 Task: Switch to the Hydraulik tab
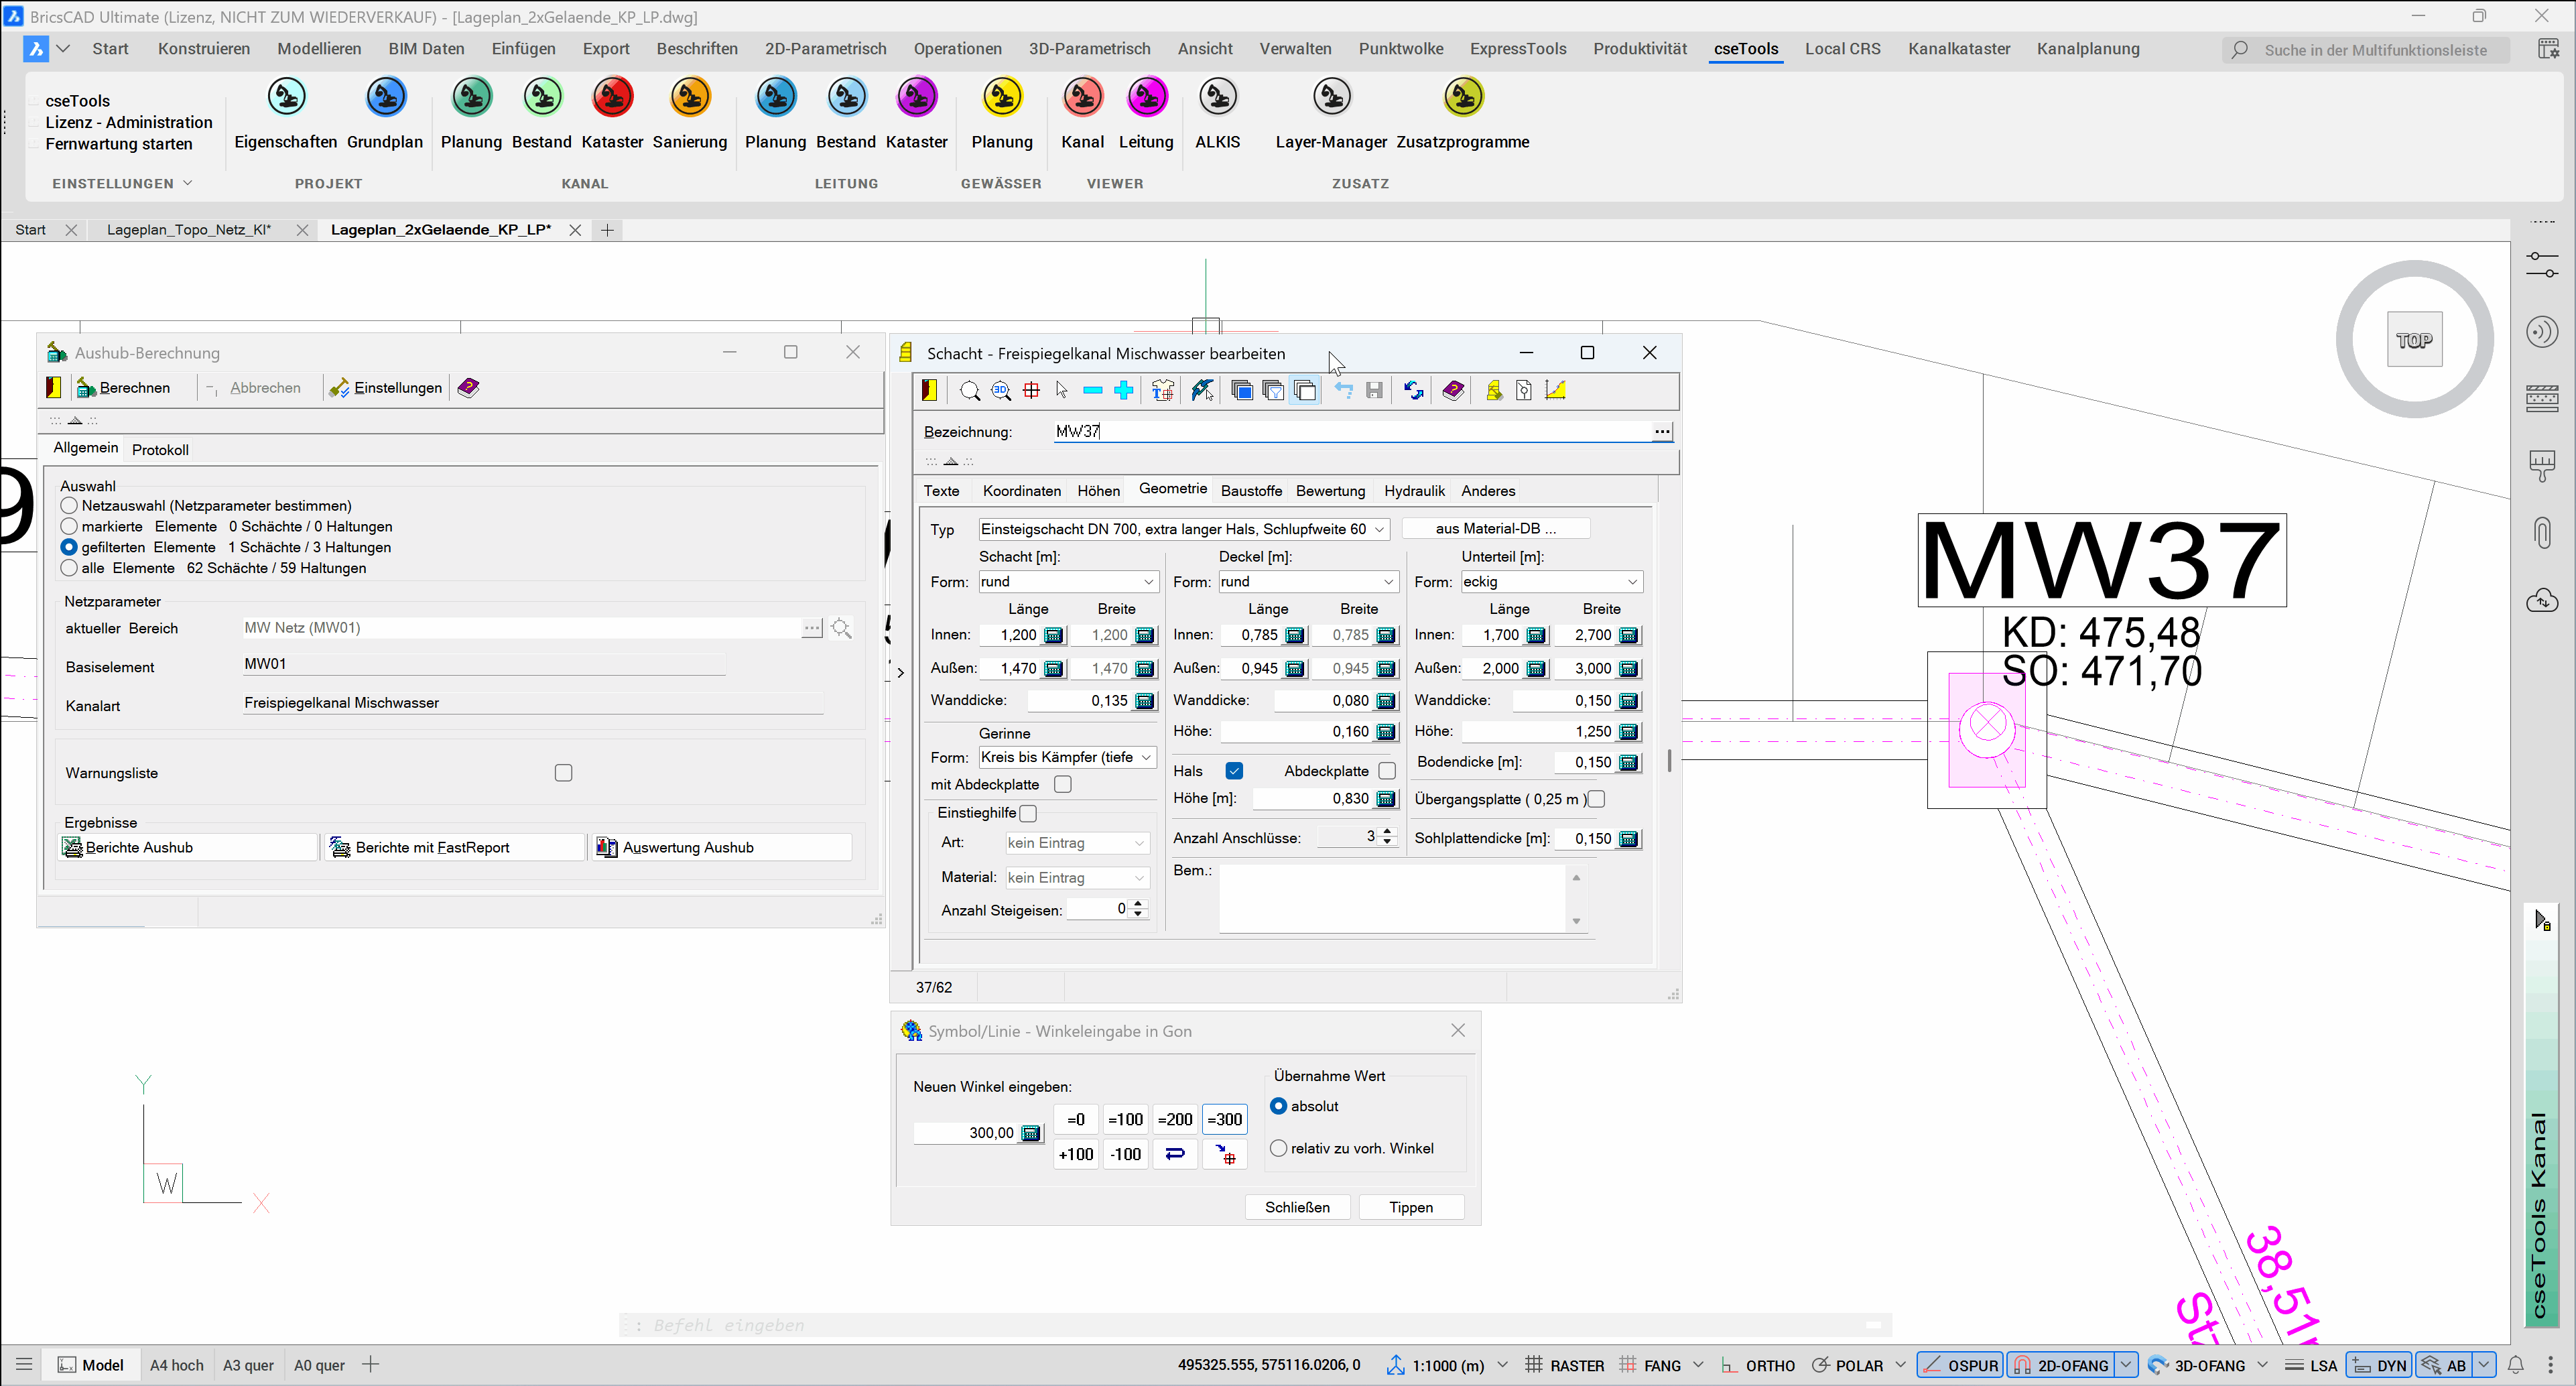[1413, 491]
